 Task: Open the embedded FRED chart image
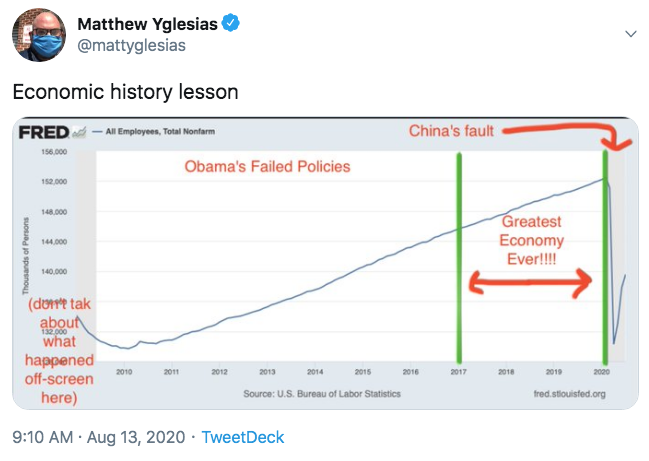(325, 263)
